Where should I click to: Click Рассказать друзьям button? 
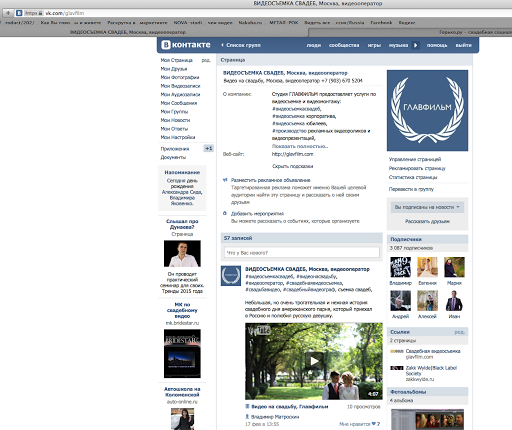[x=427, y=221]
